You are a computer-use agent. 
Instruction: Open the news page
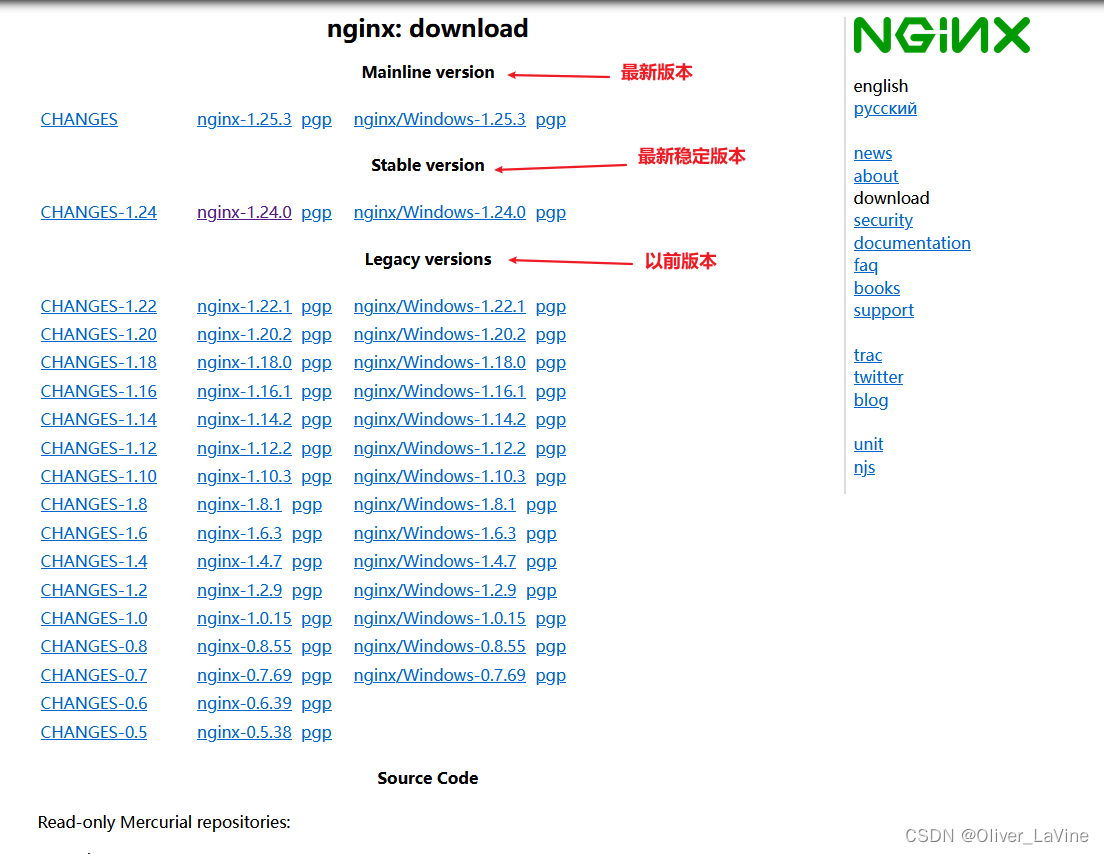coord(872,153)
